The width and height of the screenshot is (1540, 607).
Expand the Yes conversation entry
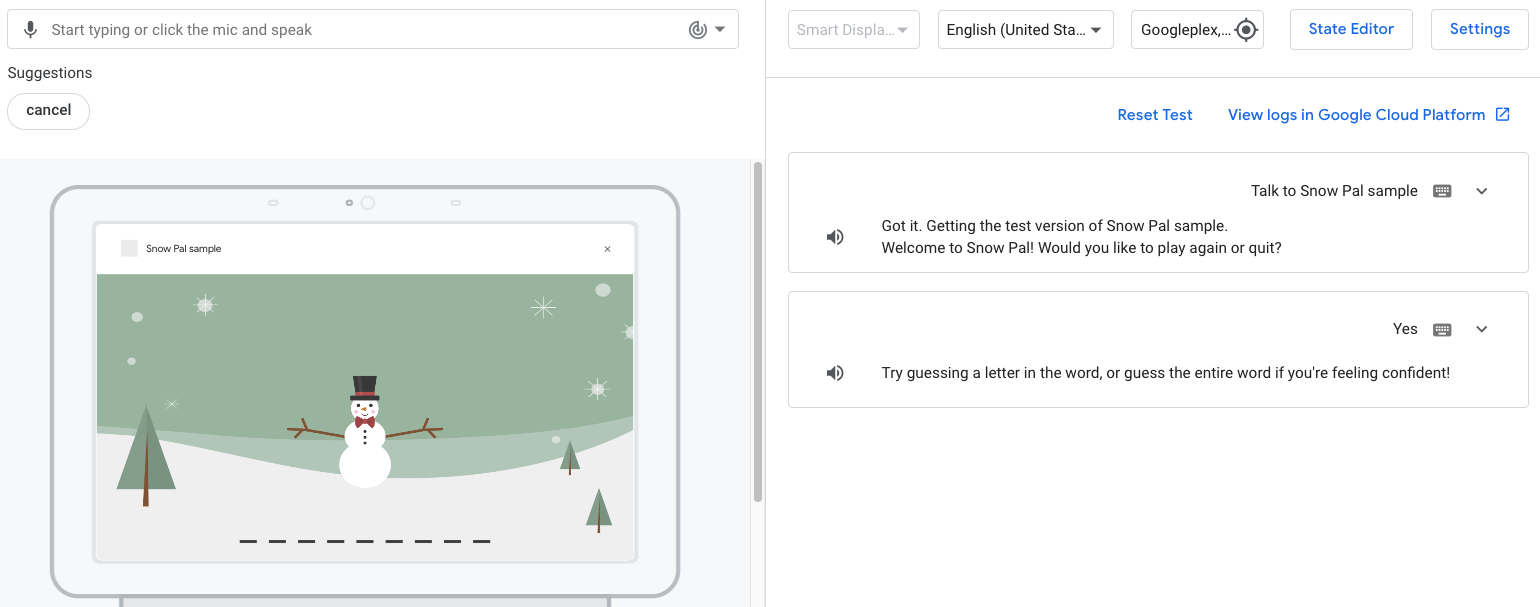point(1482,329)
